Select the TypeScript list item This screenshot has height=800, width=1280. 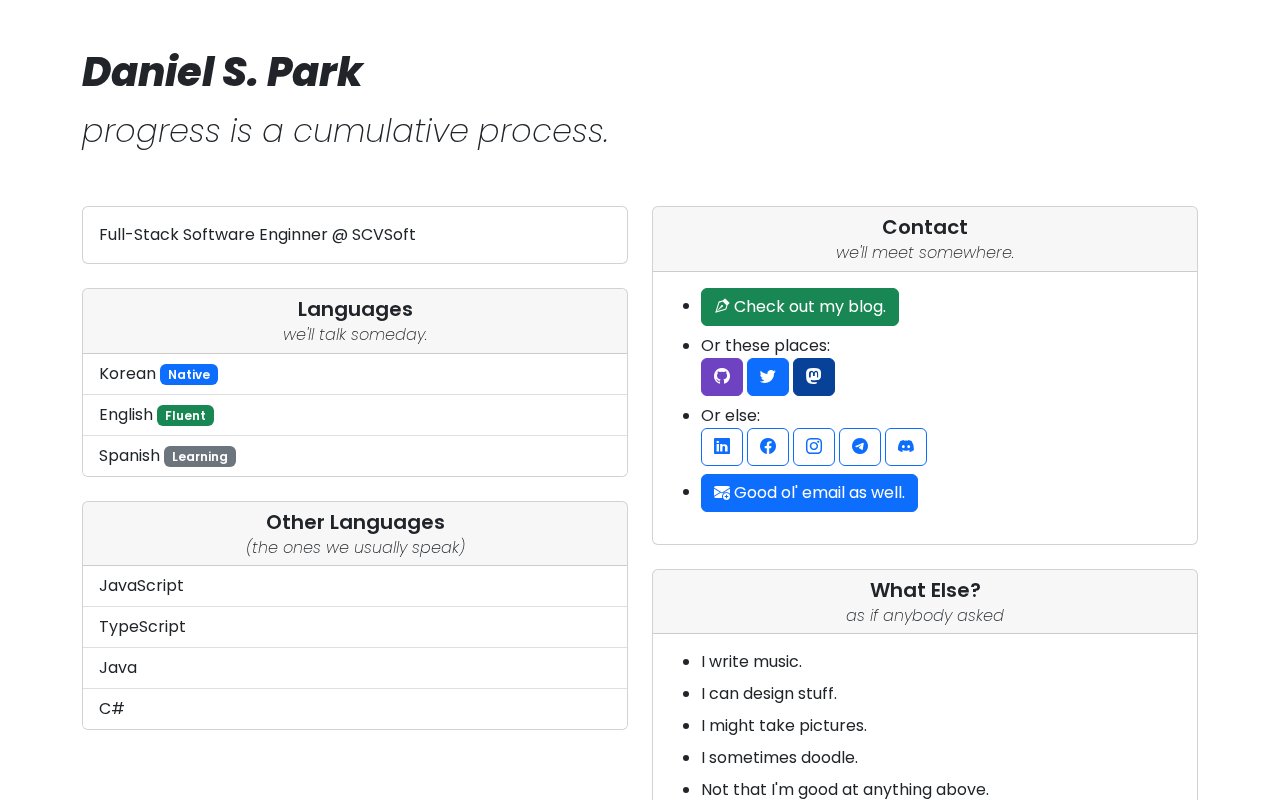coord(355,627)
